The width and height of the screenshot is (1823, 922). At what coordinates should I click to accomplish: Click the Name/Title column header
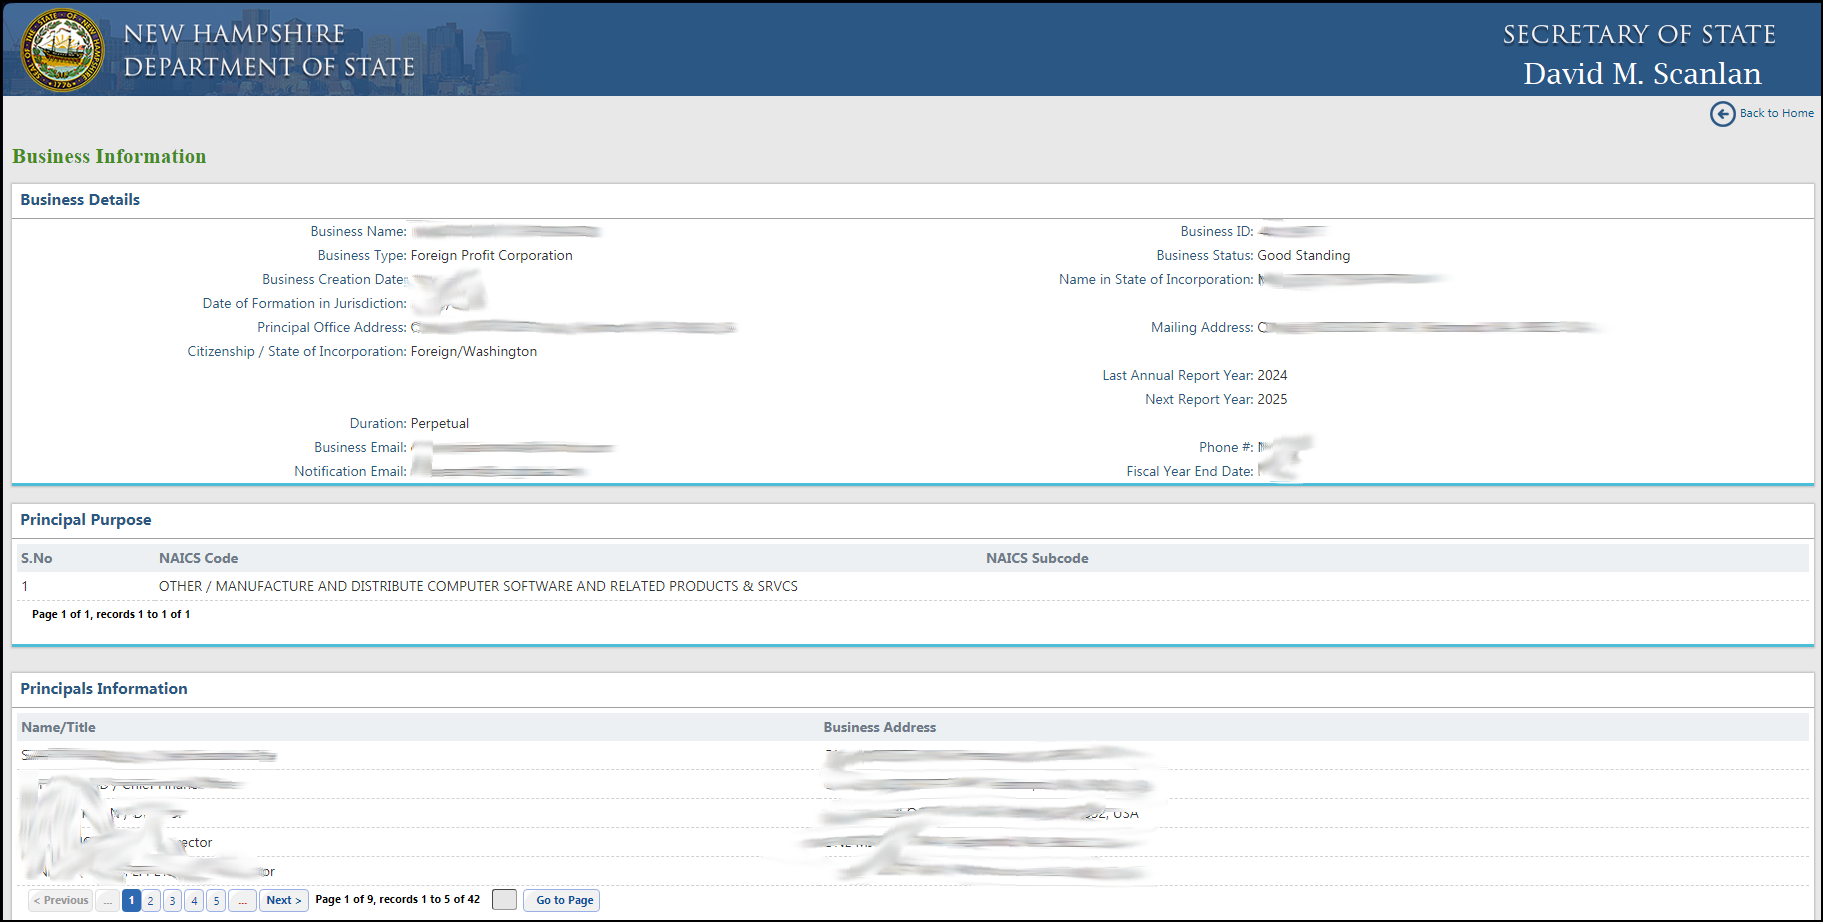tap(59, 727)
